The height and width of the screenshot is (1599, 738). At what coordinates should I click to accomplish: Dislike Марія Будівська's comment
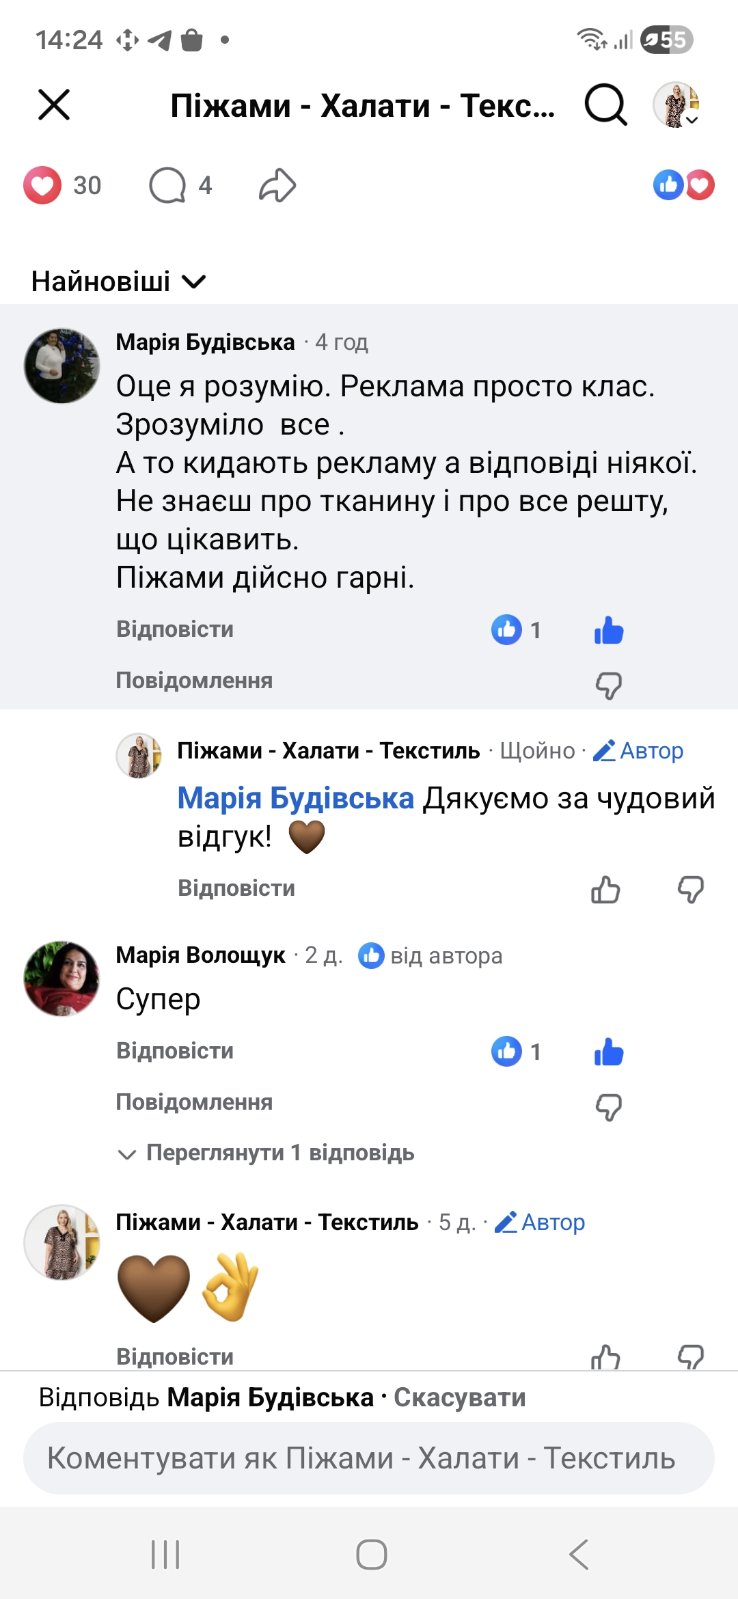coord(608,685)
